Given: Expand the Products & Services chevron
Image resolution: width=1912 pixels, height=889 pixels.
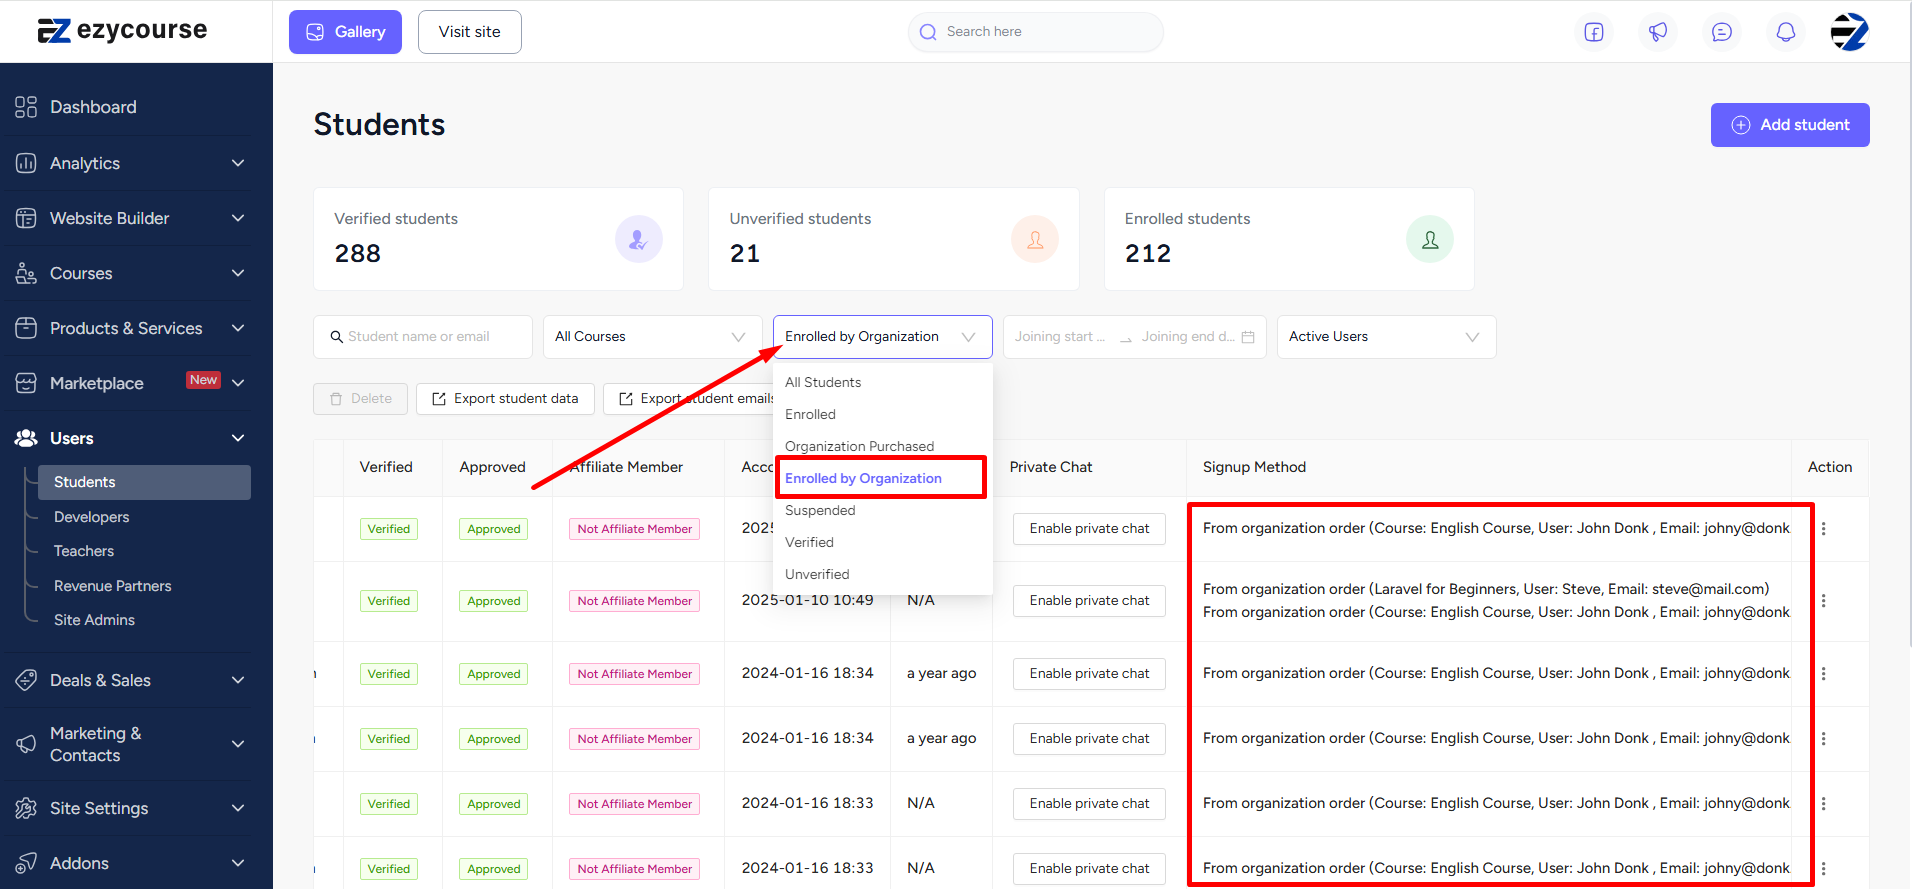Looking at the screenshot, I should [x=238, y=328].
